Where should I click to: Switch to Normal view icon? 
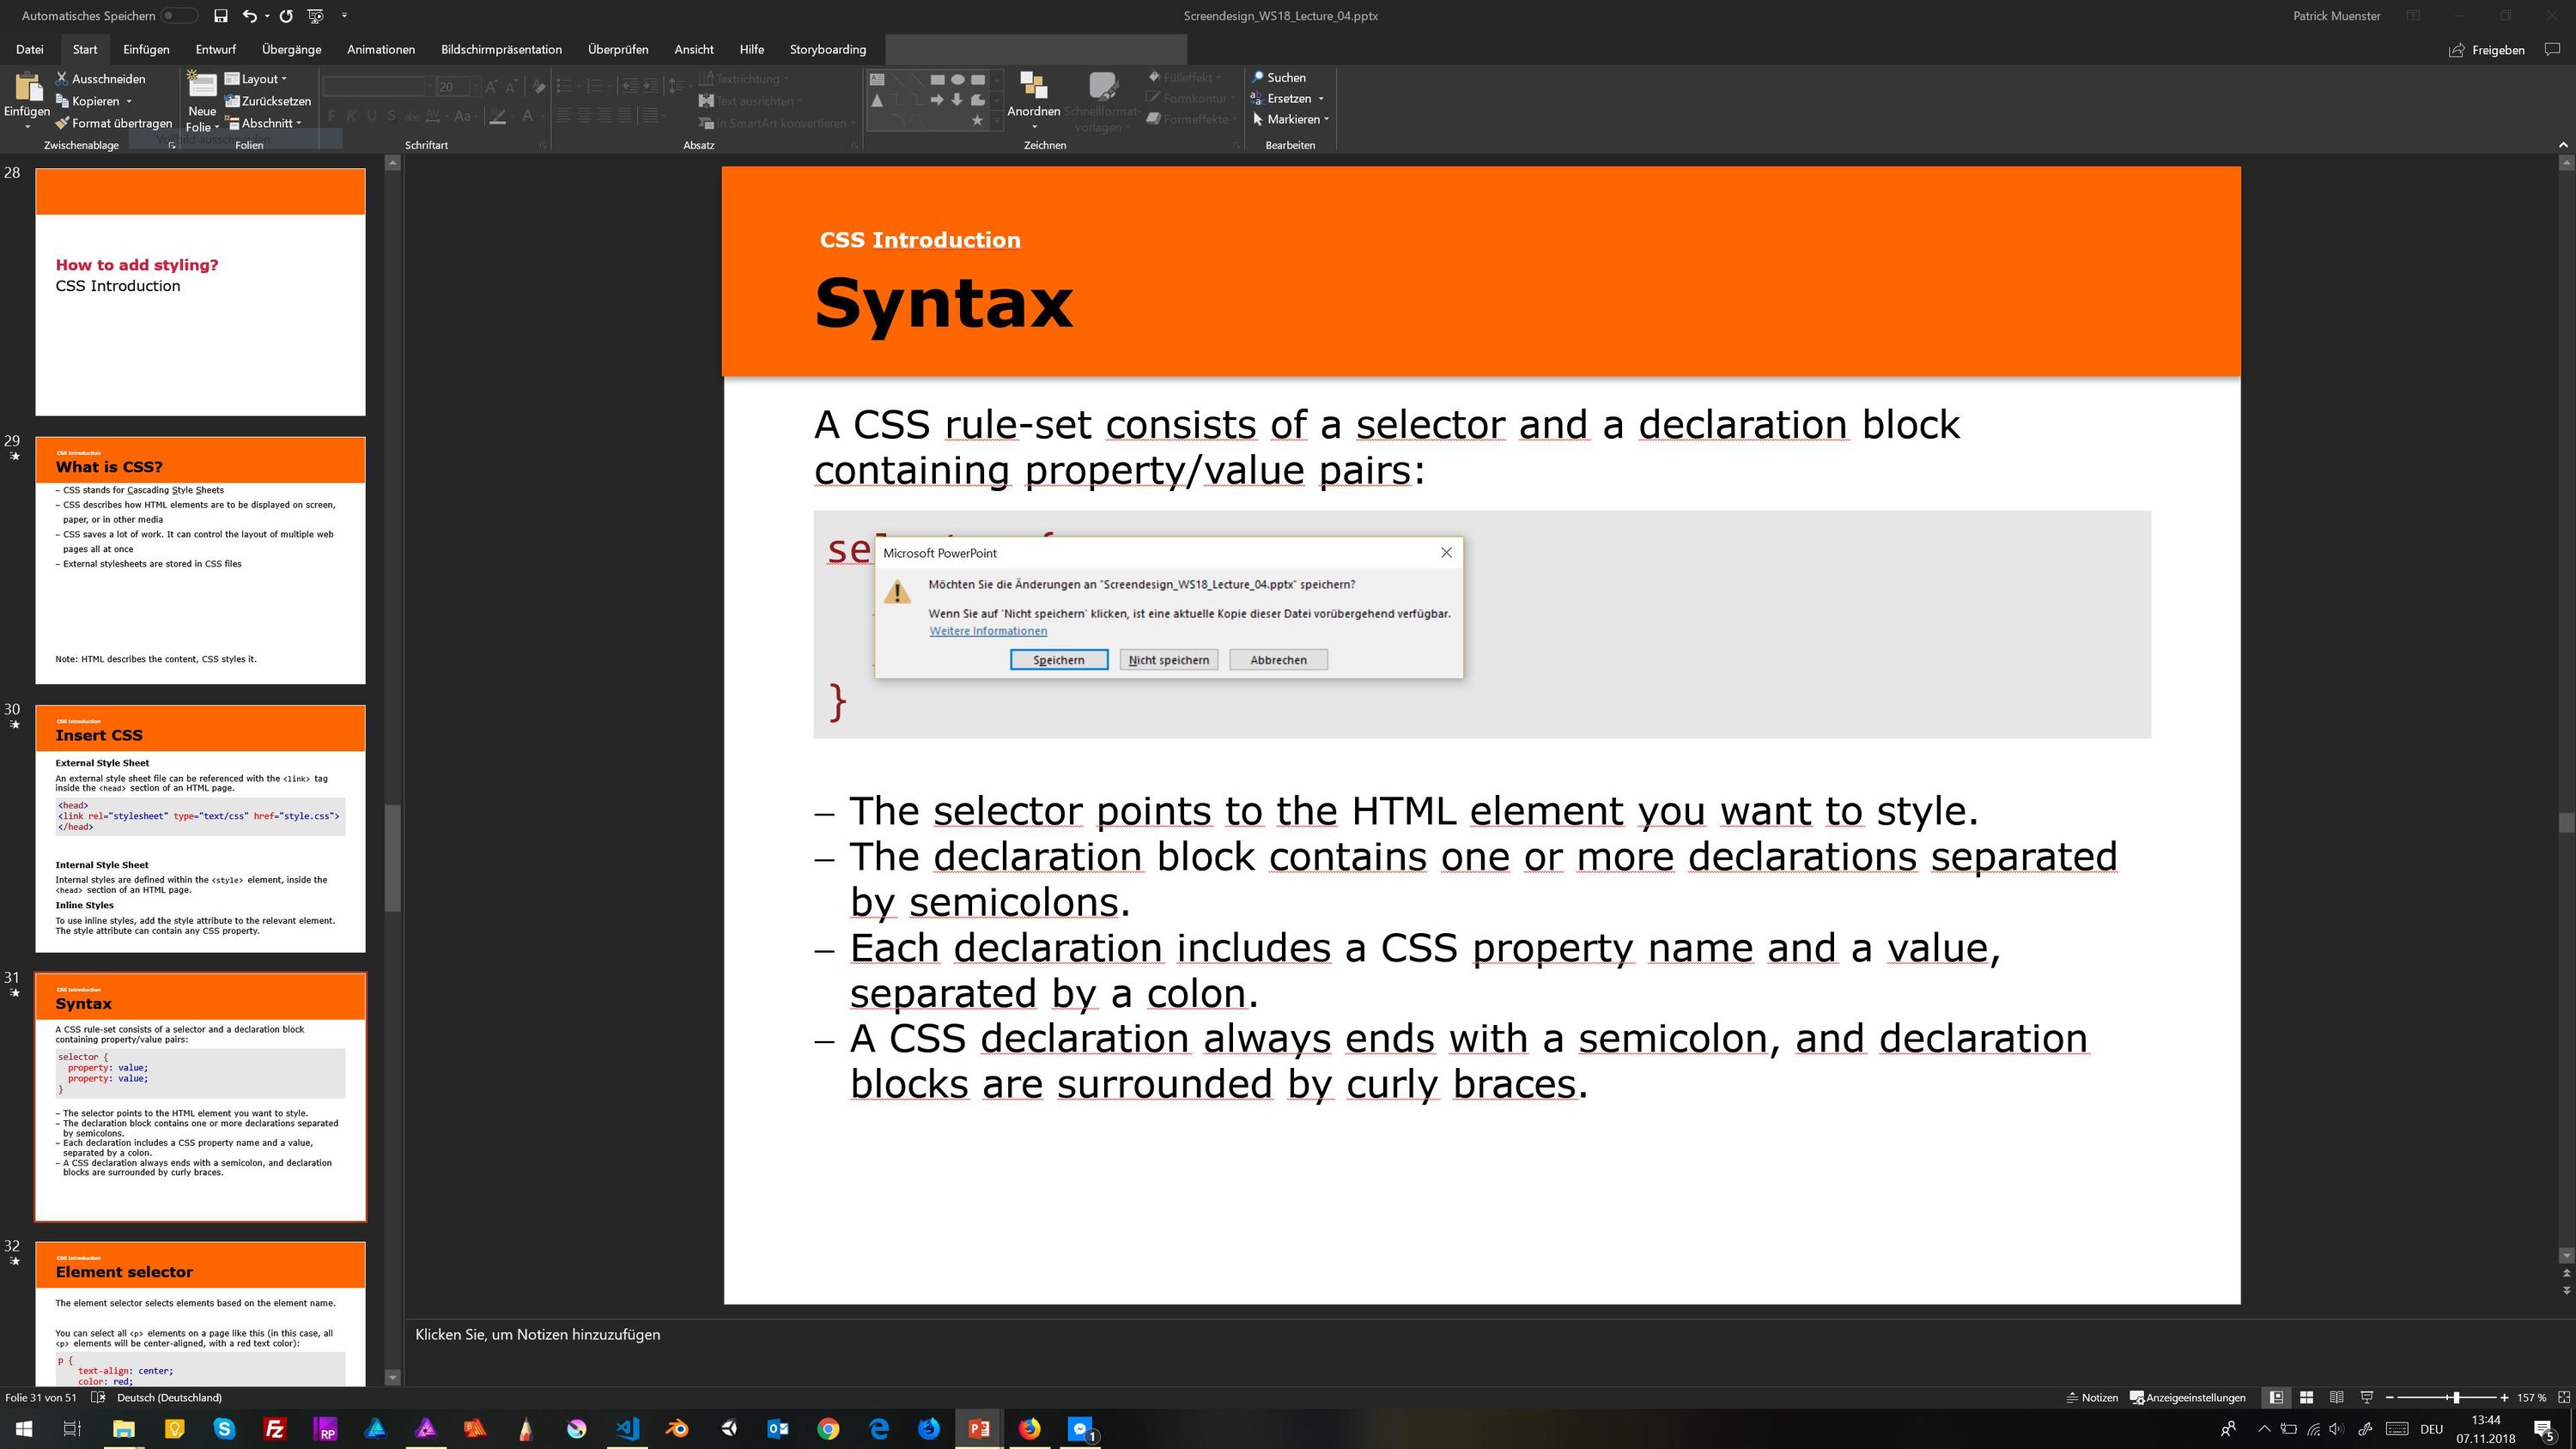click(x=2276, y=1397)
